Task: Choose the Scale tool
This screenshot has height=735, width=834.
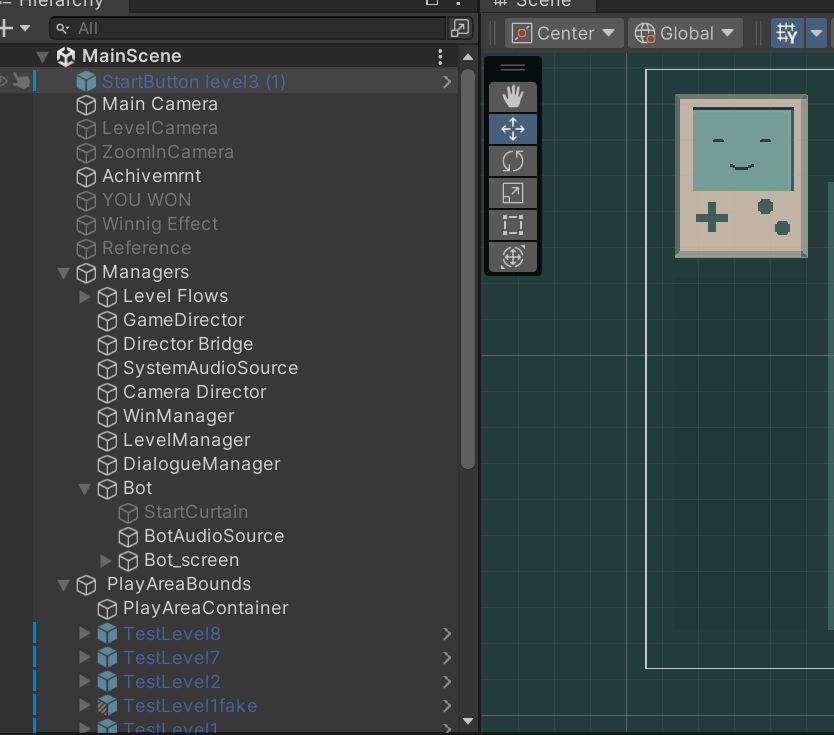Action: click(513, 193)
